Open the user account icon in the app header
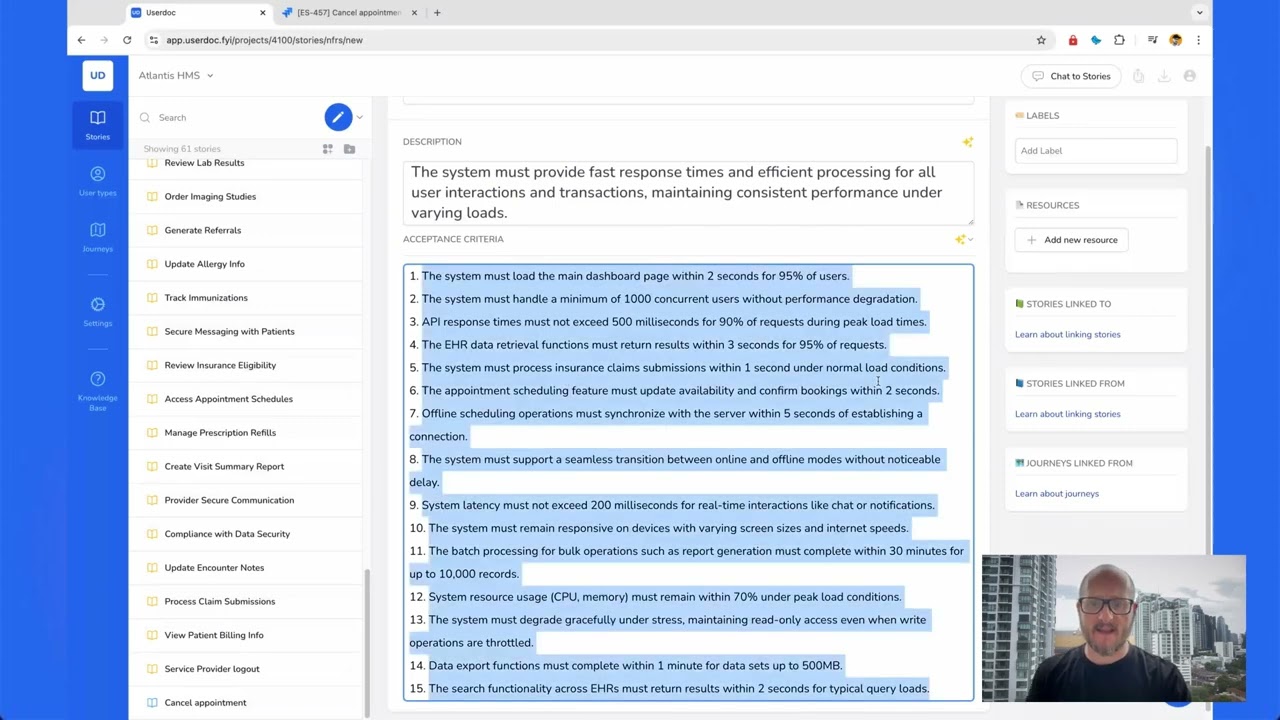Image resolution: width=1280 pixels, height=720 pixels. (1190, 76)
